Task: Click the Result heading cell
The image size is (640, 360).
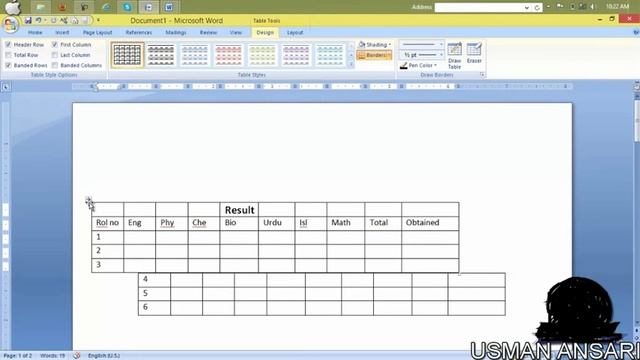Action: click(x=239, y=210)
